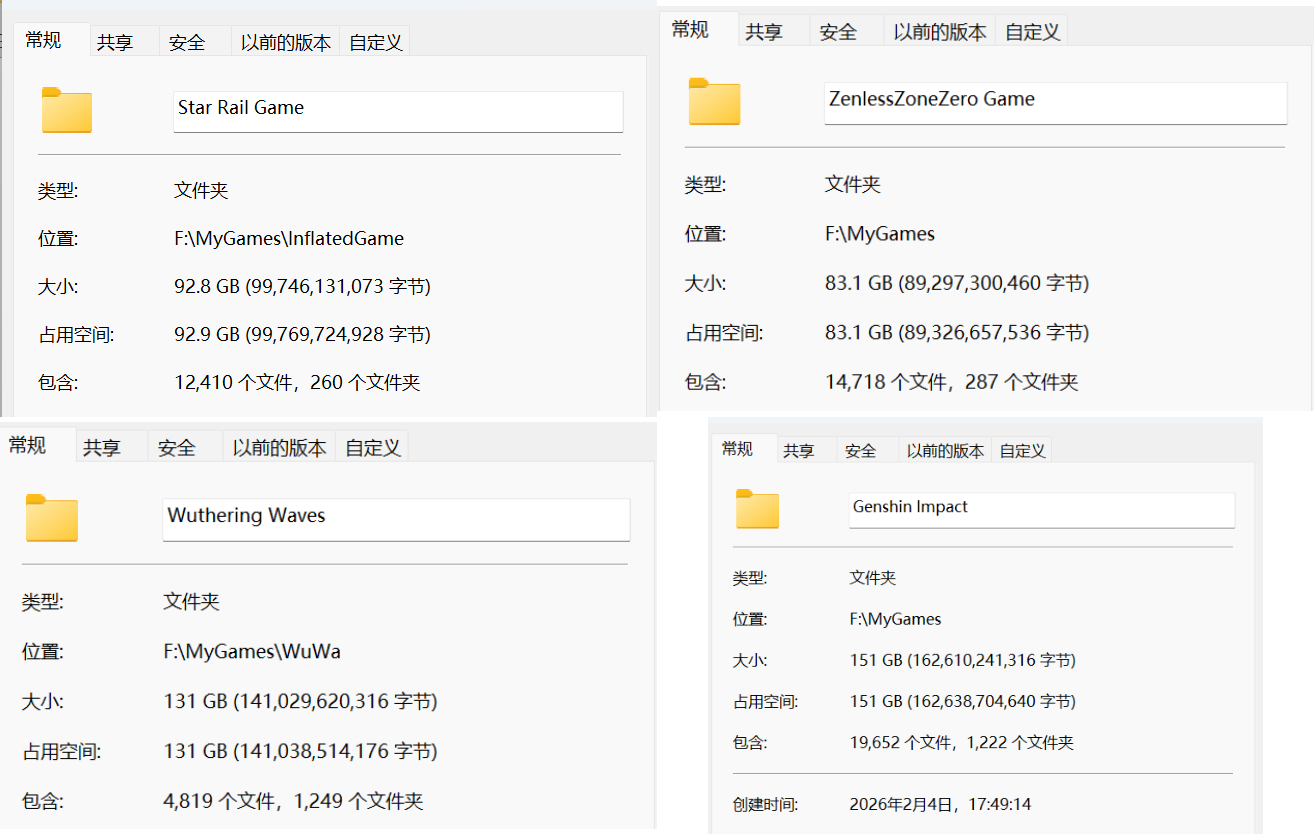Click size value 151 GB (162,610,241,316 字节)
This screenshot has height=834, width=1314.
pyautogui.click(x=963, y=660)
